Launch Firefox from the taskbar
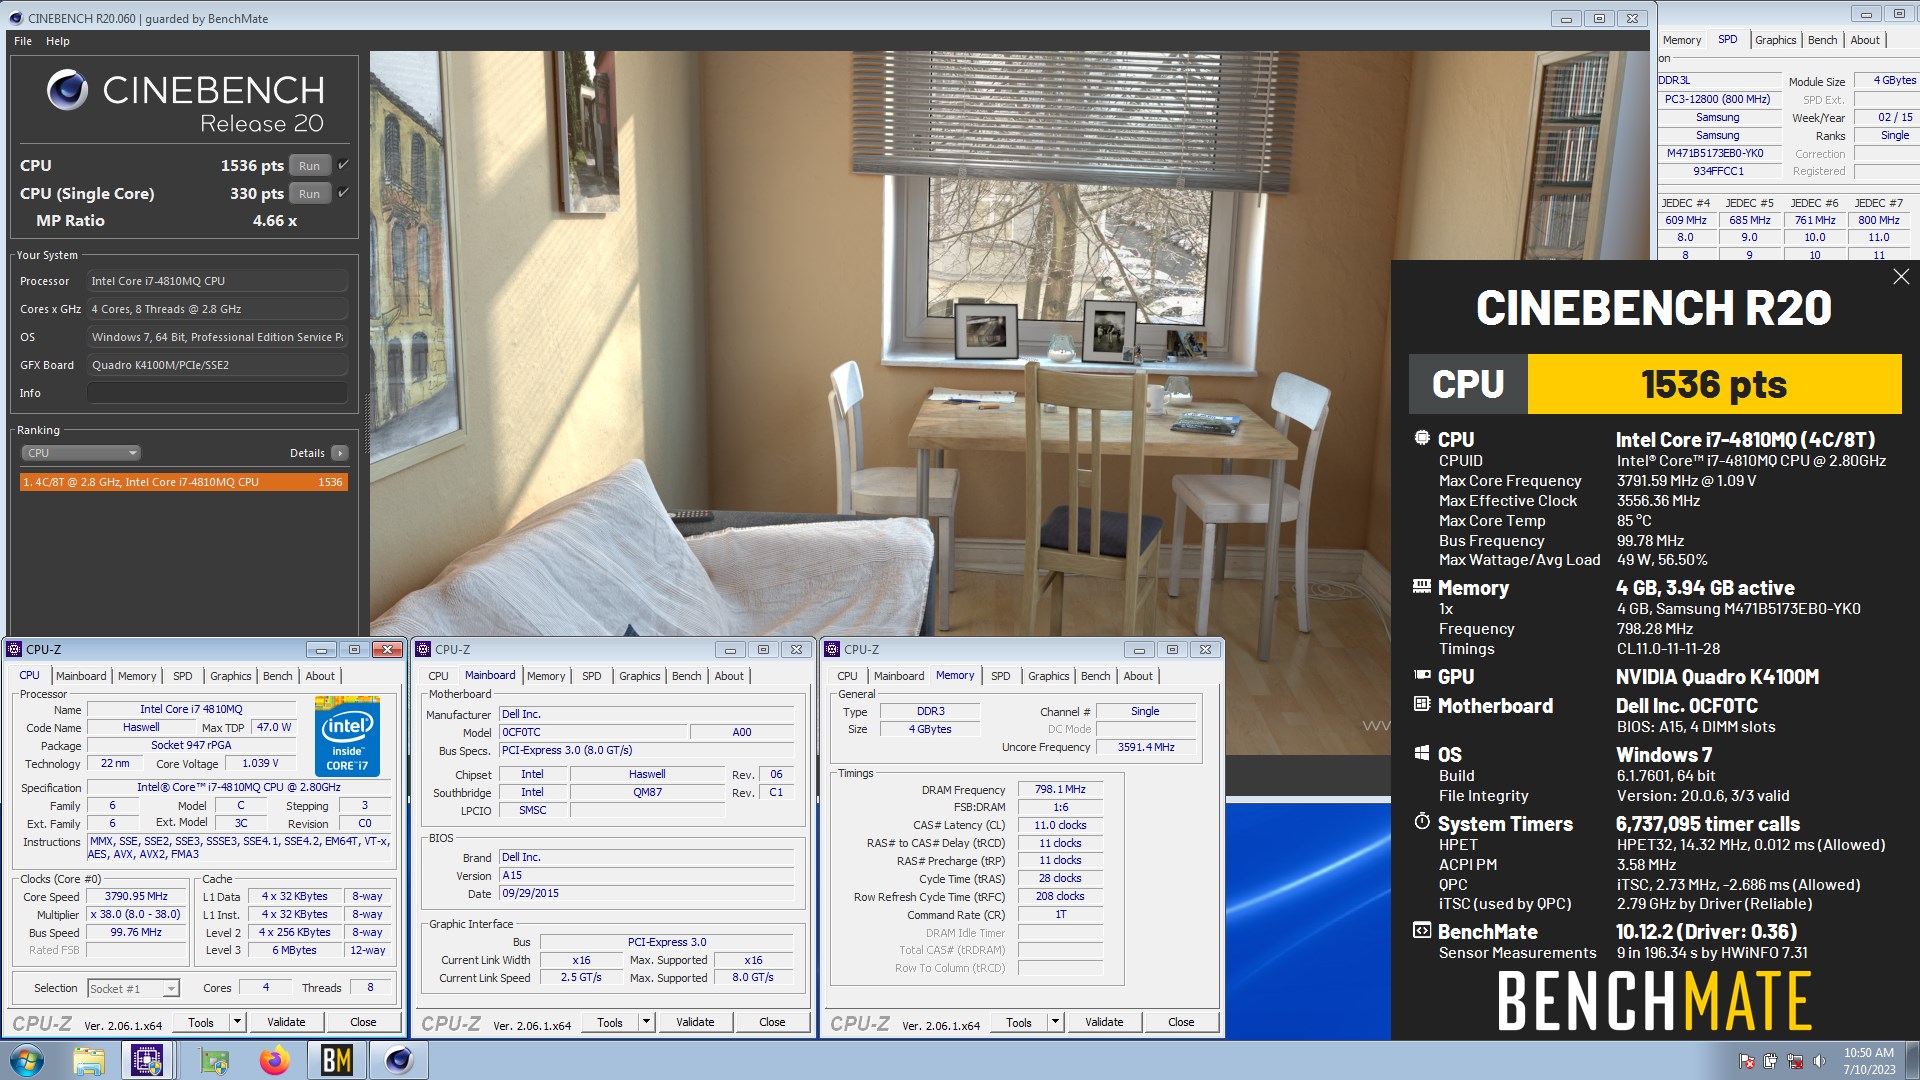The height and width of the screenshot is (1080, 1920). 274,1060
